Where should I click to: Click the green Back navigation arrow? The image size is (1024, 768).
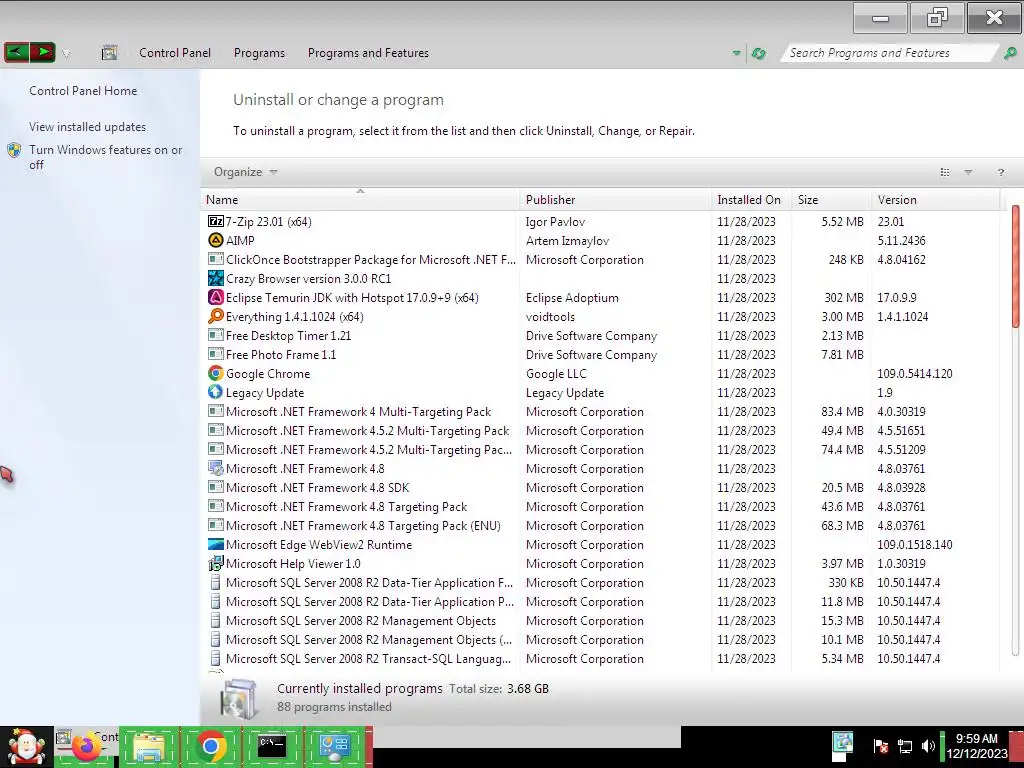pyautogui.click(x=16, y=52)
